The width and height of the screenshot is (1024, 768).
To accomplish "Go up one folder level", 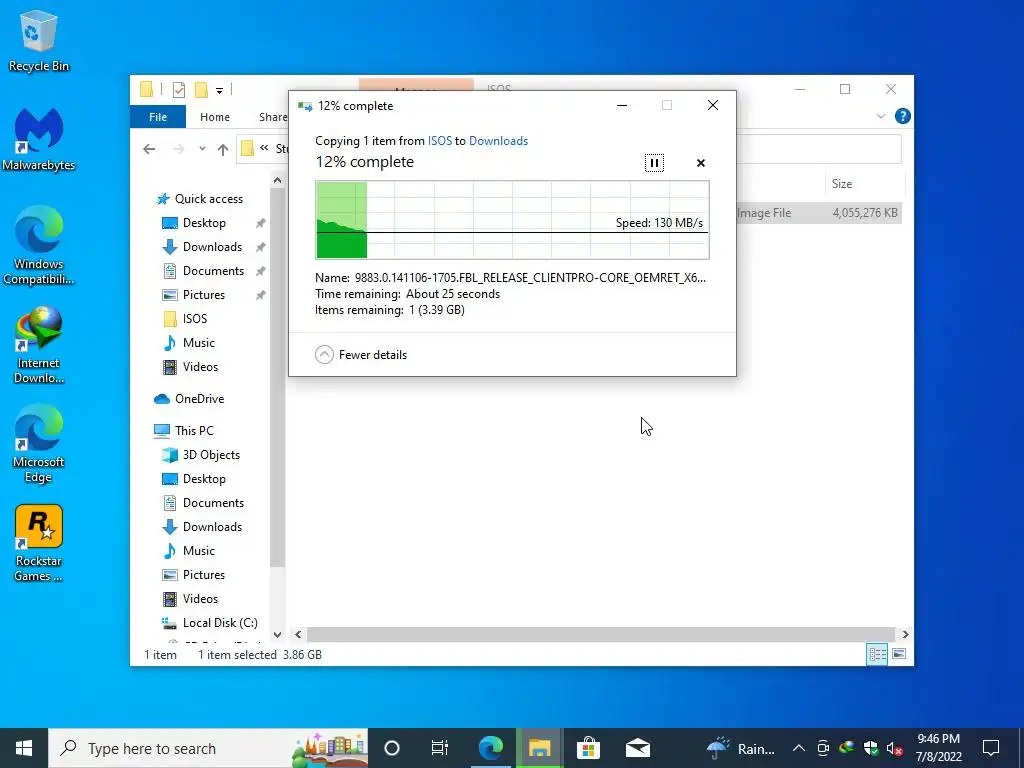I will coord(223,149).
